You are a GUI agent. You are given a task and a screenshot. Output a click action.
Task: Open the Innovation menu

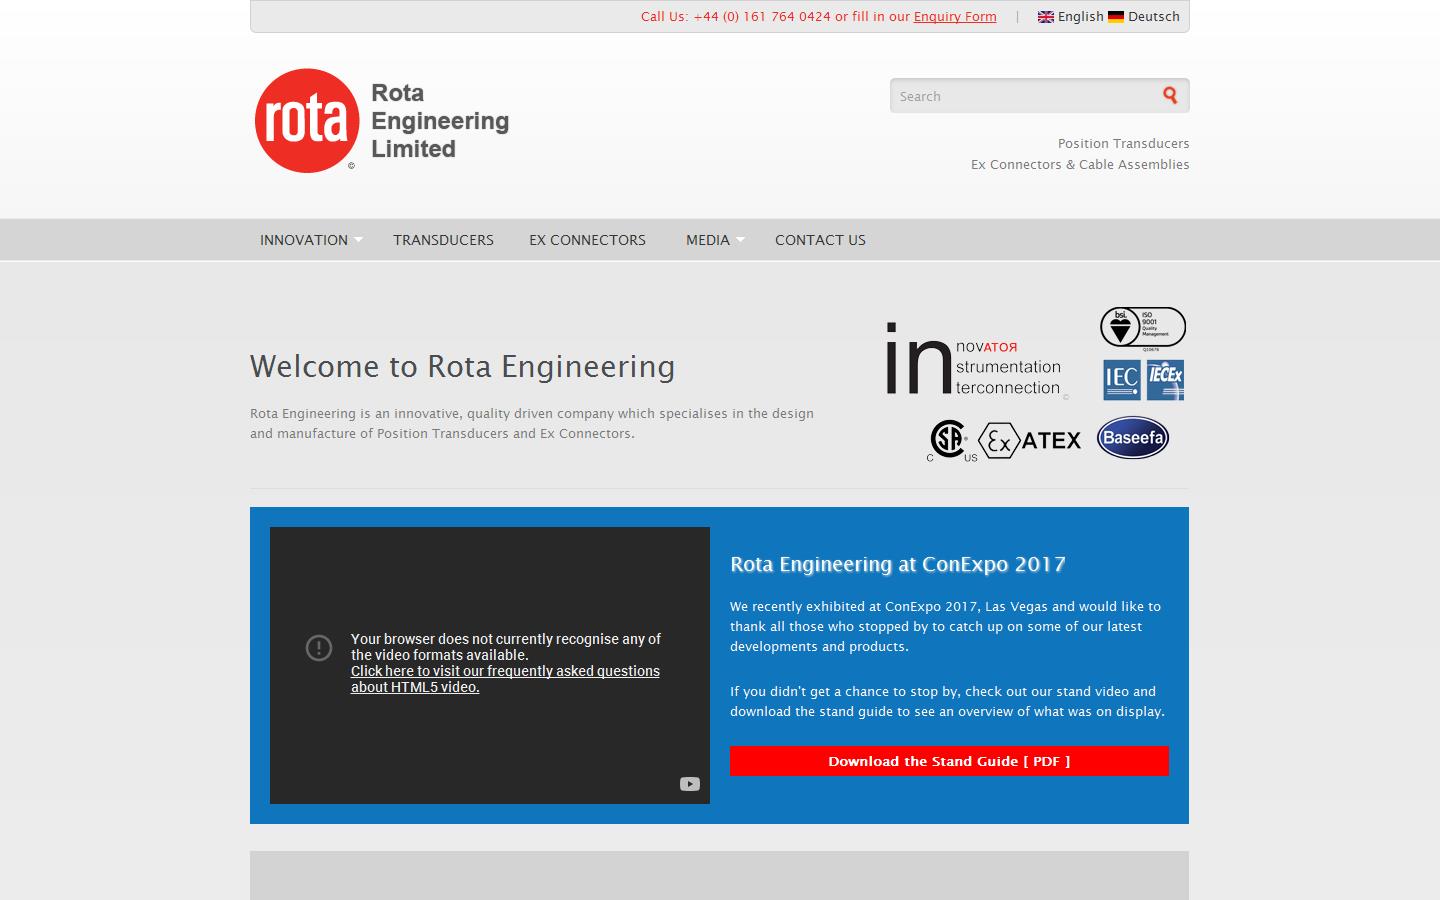[x=304, y=240]
